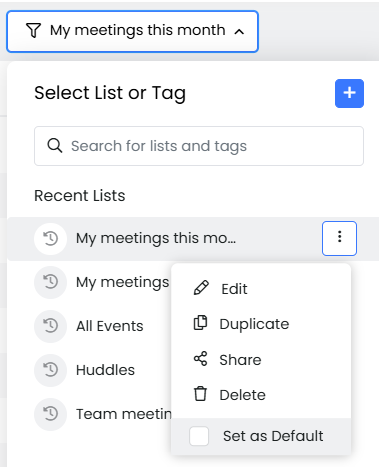This screenshot has height=467, width=379.
Task: Click the Share nodes icon
Action: point(200,359)
